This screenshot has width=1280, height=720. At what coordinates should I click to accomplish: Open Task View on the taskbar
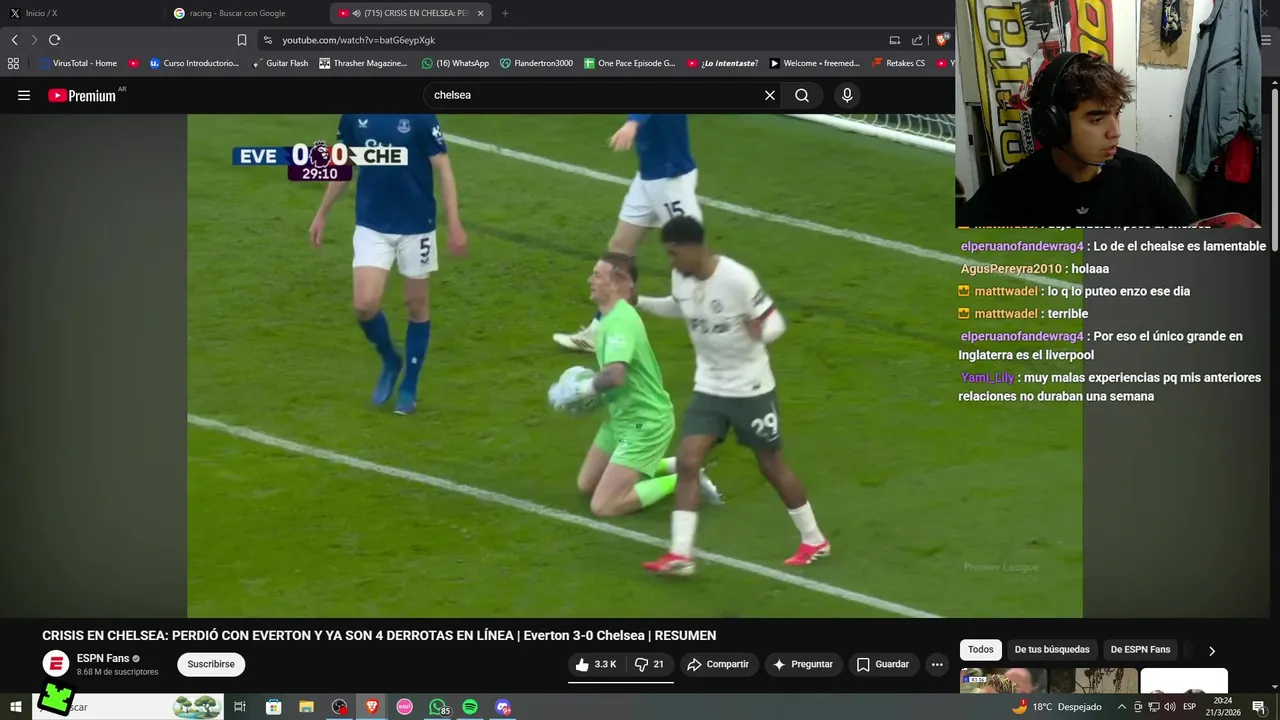click(240, 707)
